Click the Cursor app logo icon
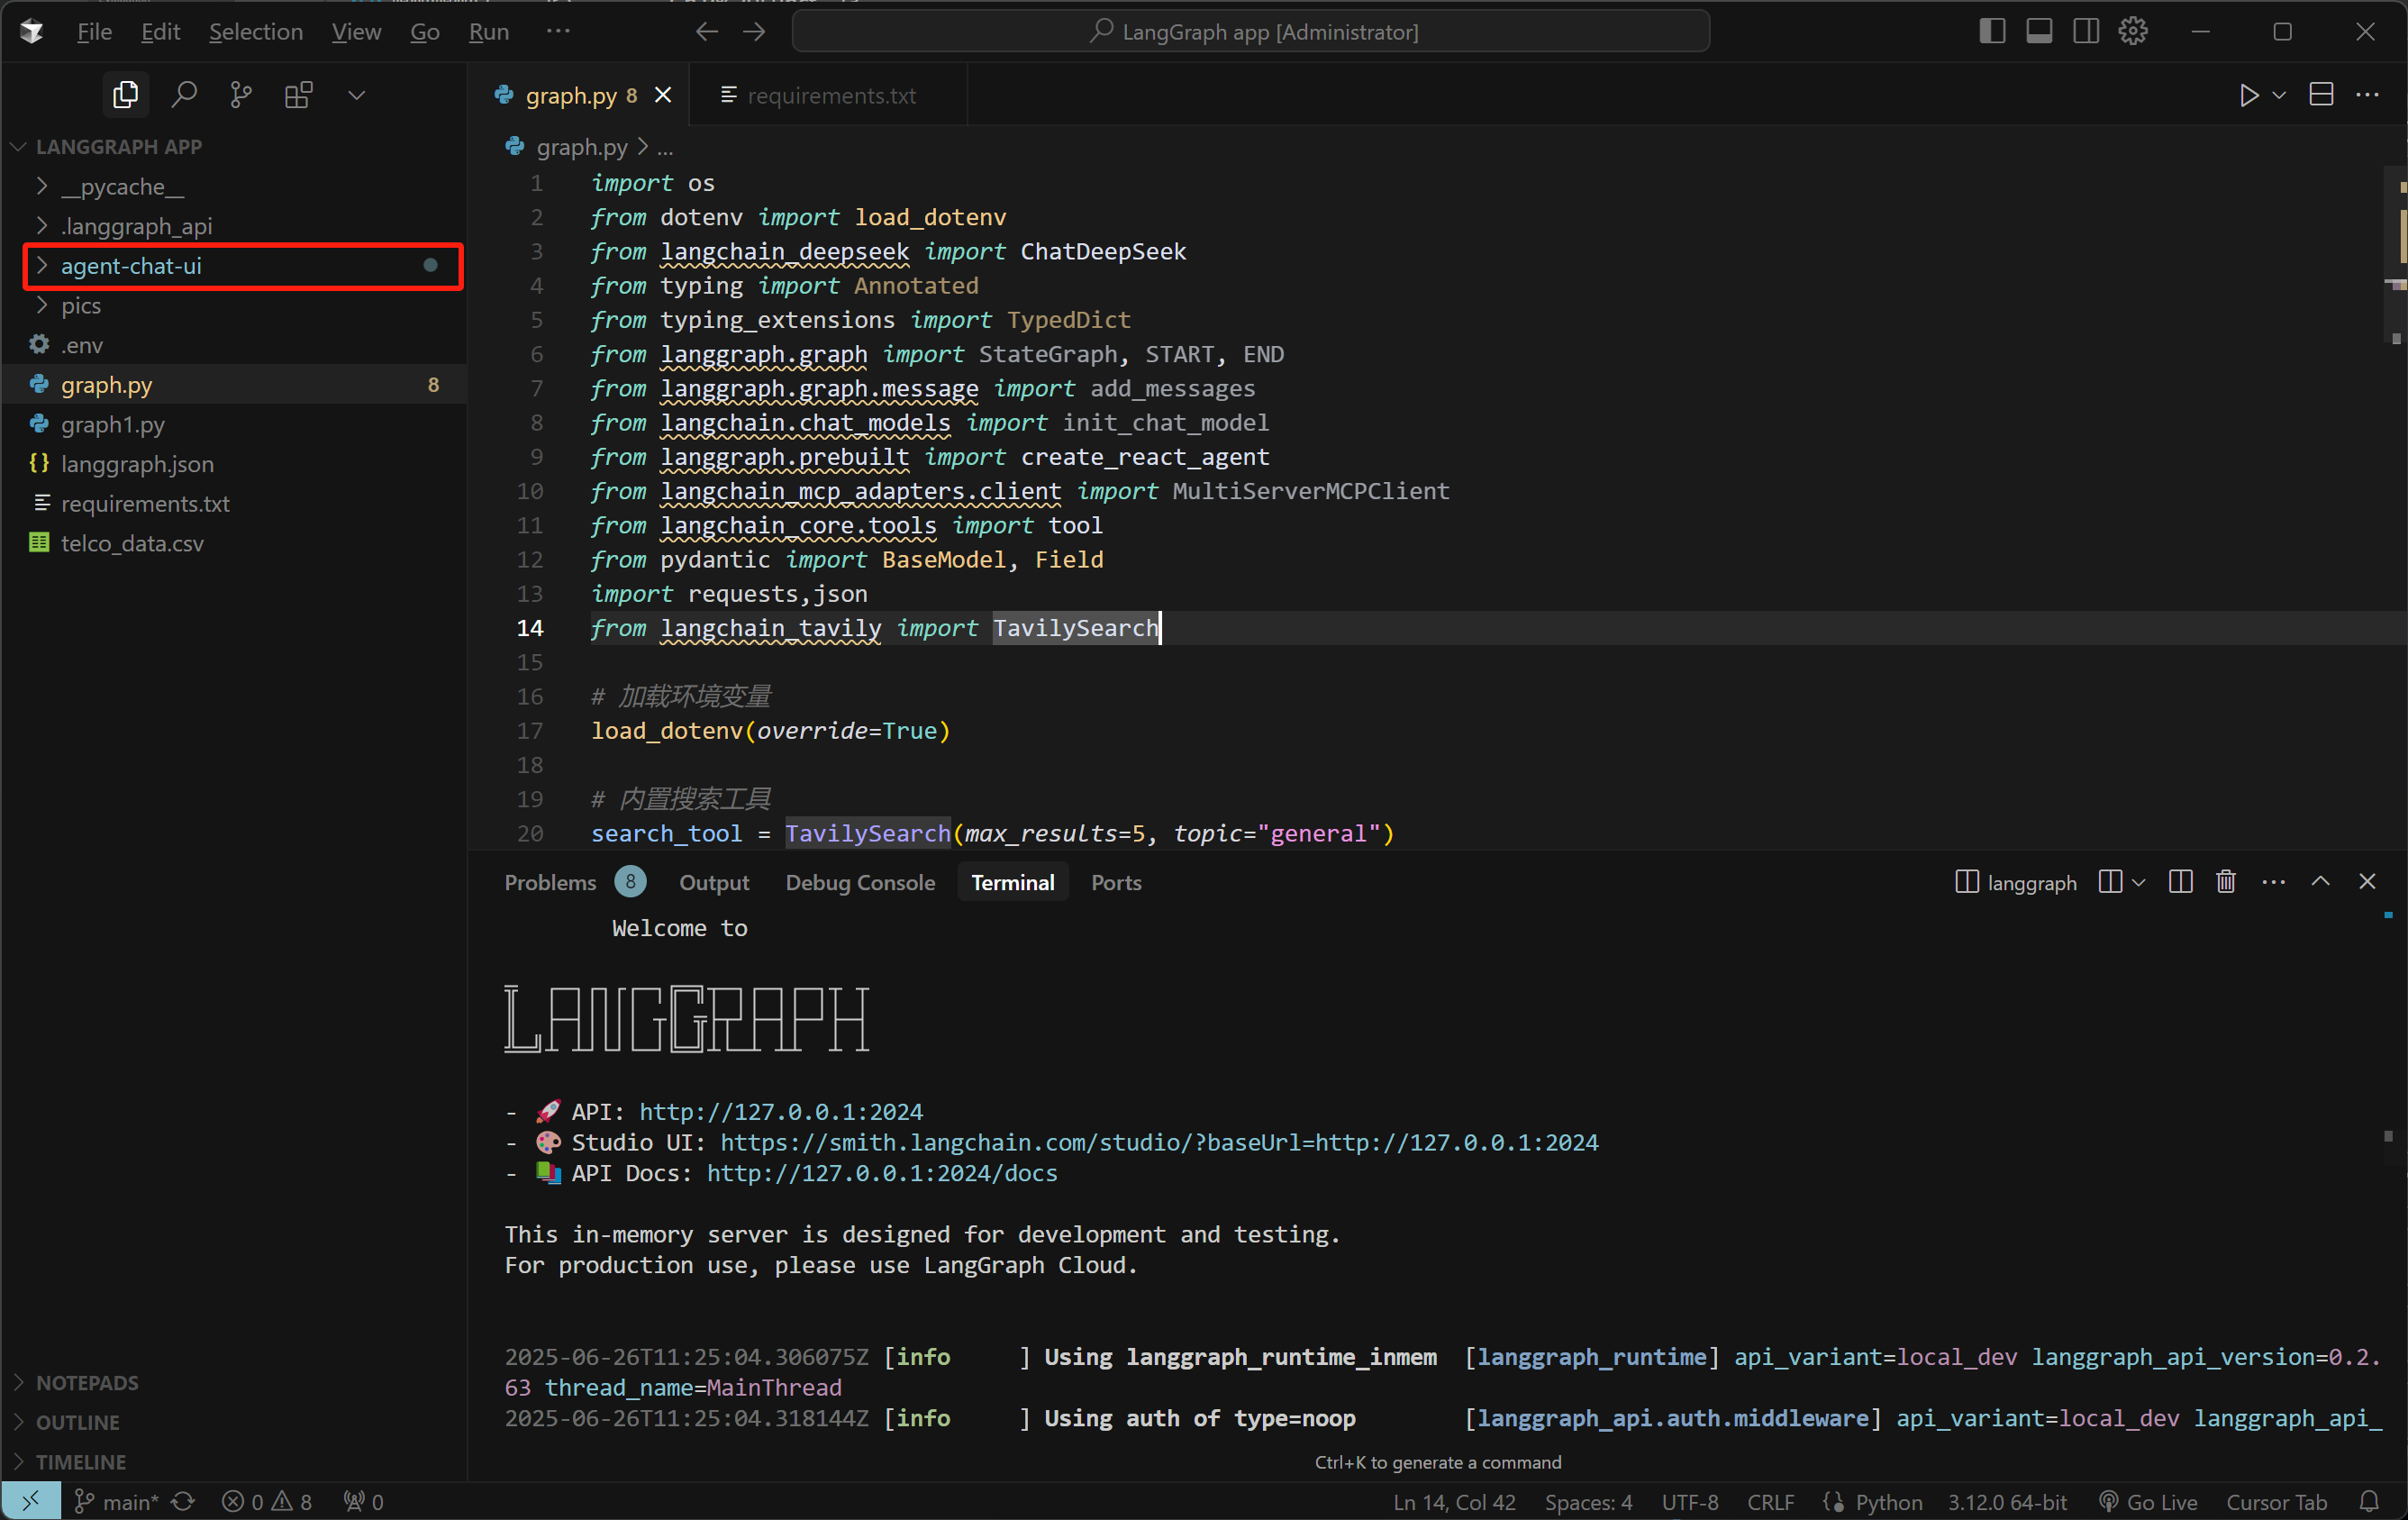 tap(31, 31)
